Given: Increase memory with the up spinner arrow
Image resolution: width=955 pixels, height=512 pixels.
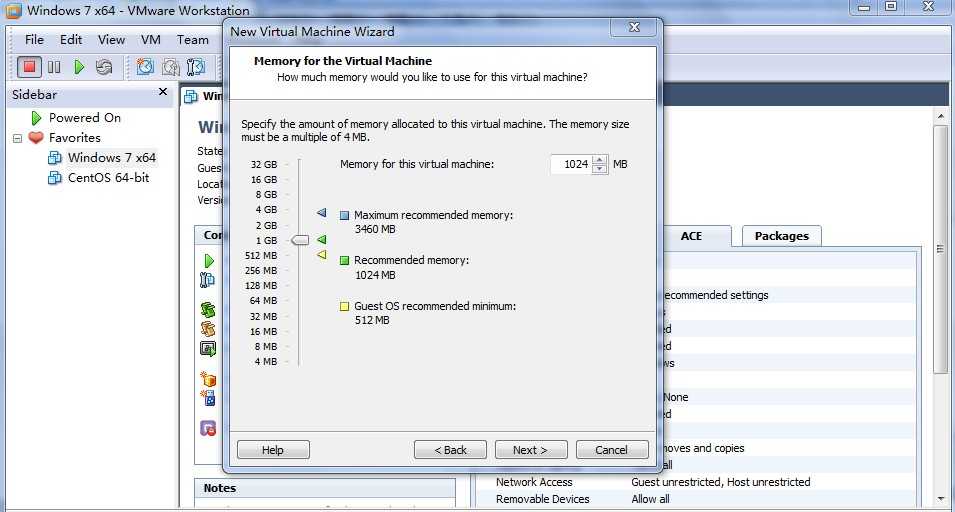Looking at the screenshot, I should point(599,160).
